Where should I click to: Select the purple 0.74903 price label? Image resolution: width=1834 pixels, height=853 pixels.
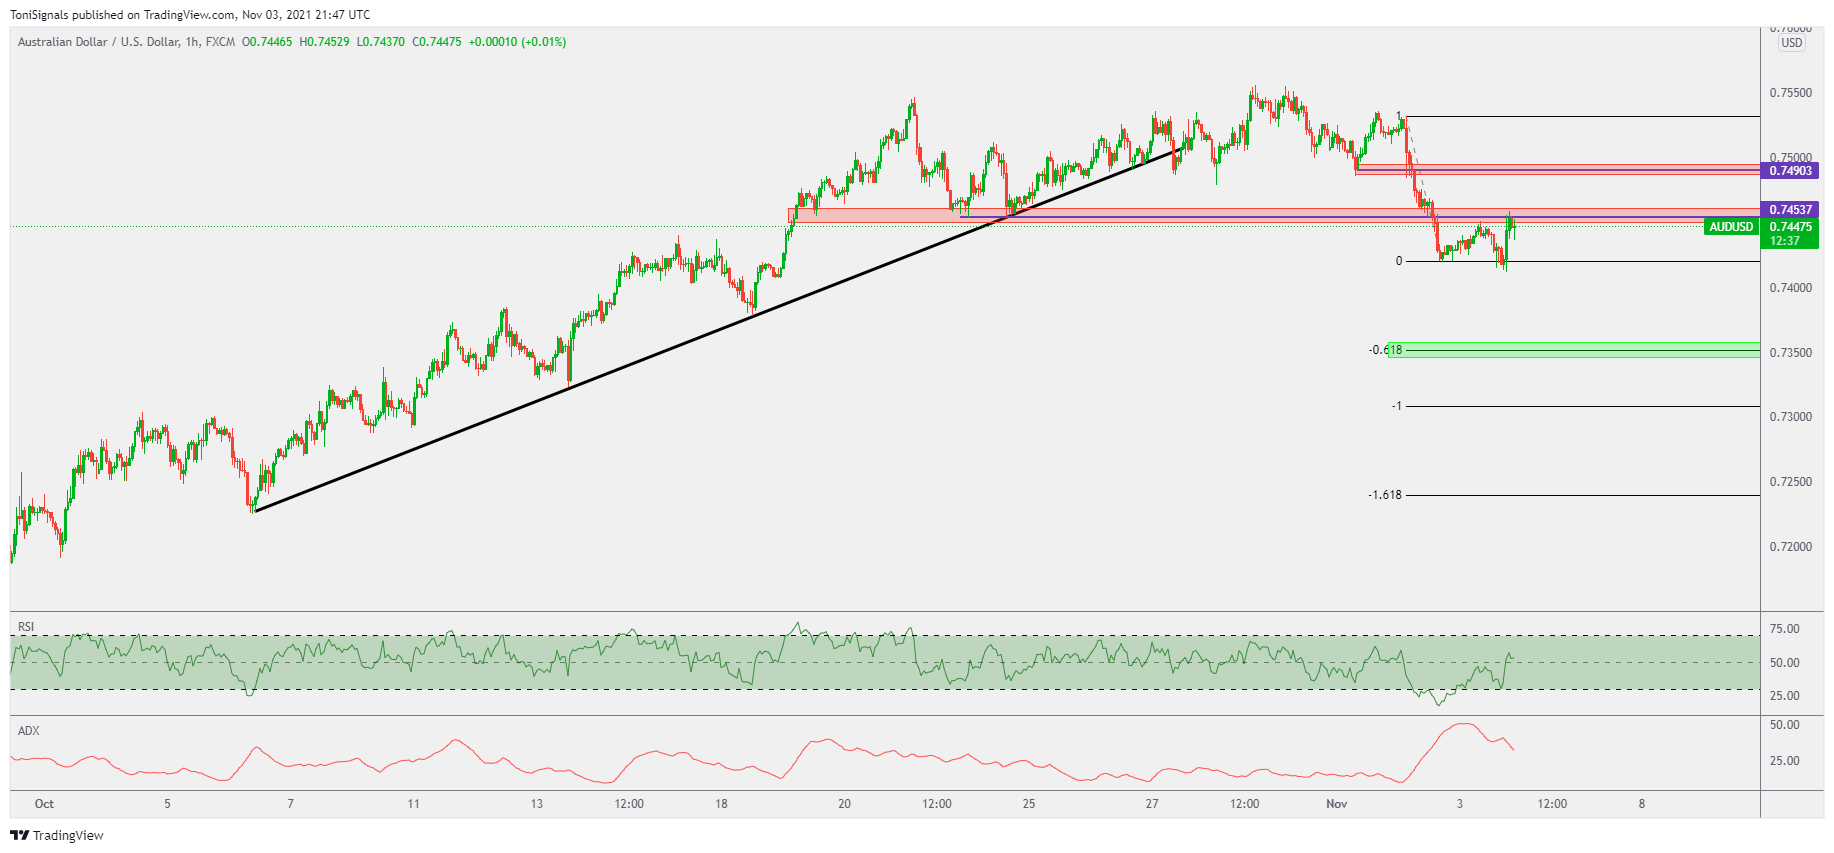coord(1790,171)
